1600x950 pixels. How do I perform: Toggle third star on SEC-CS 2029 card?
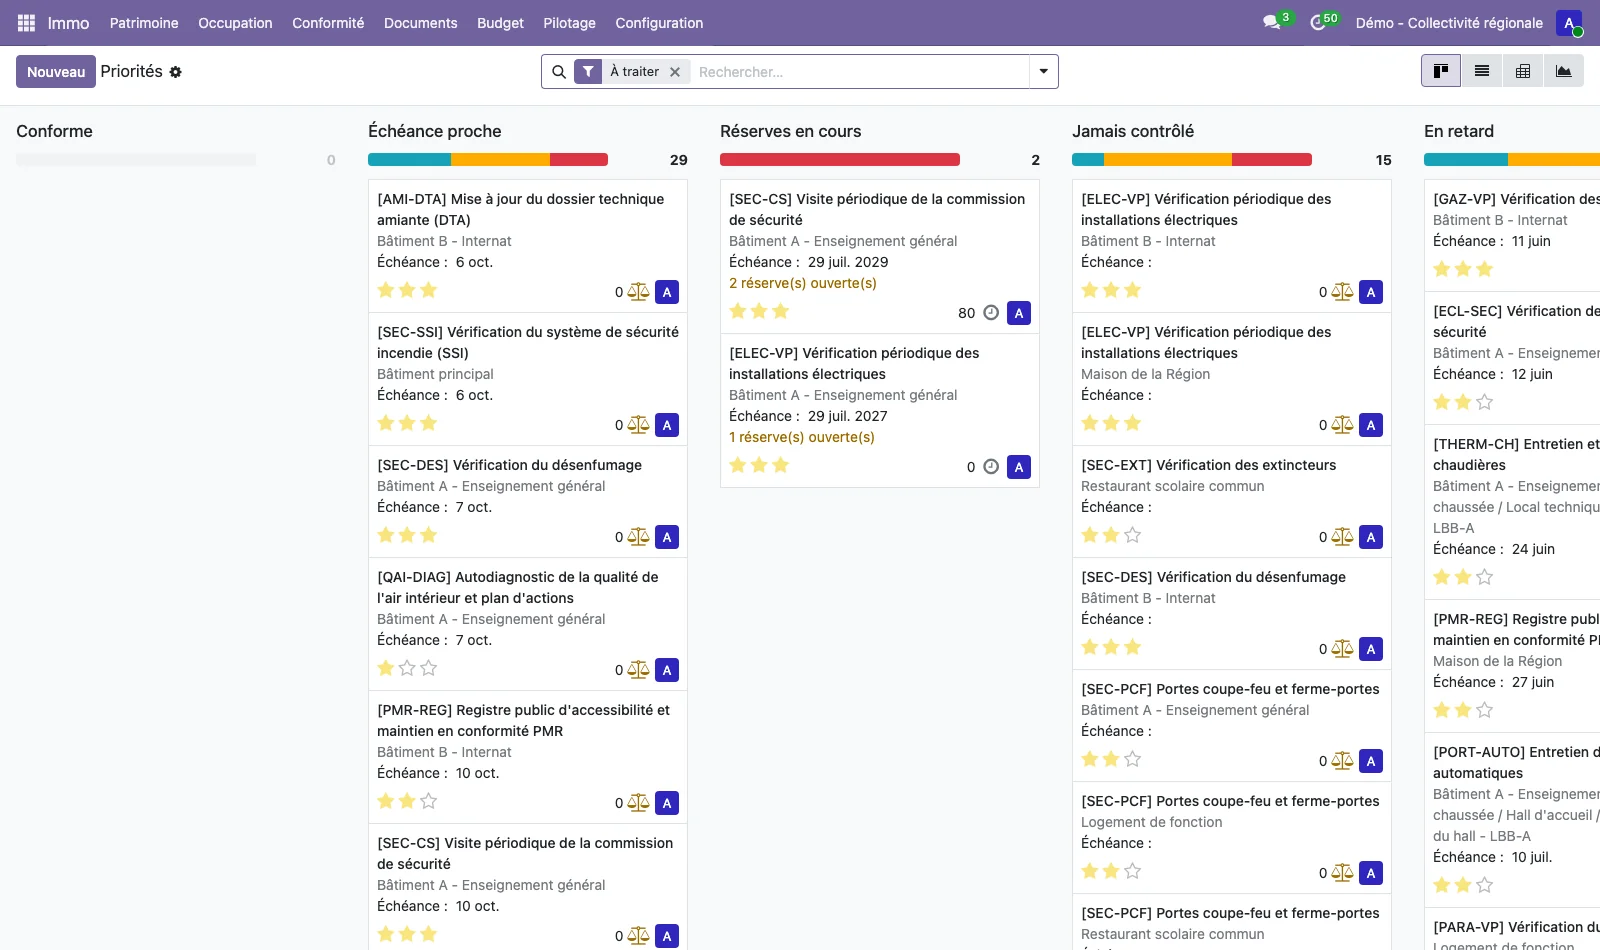pos(781,311)
